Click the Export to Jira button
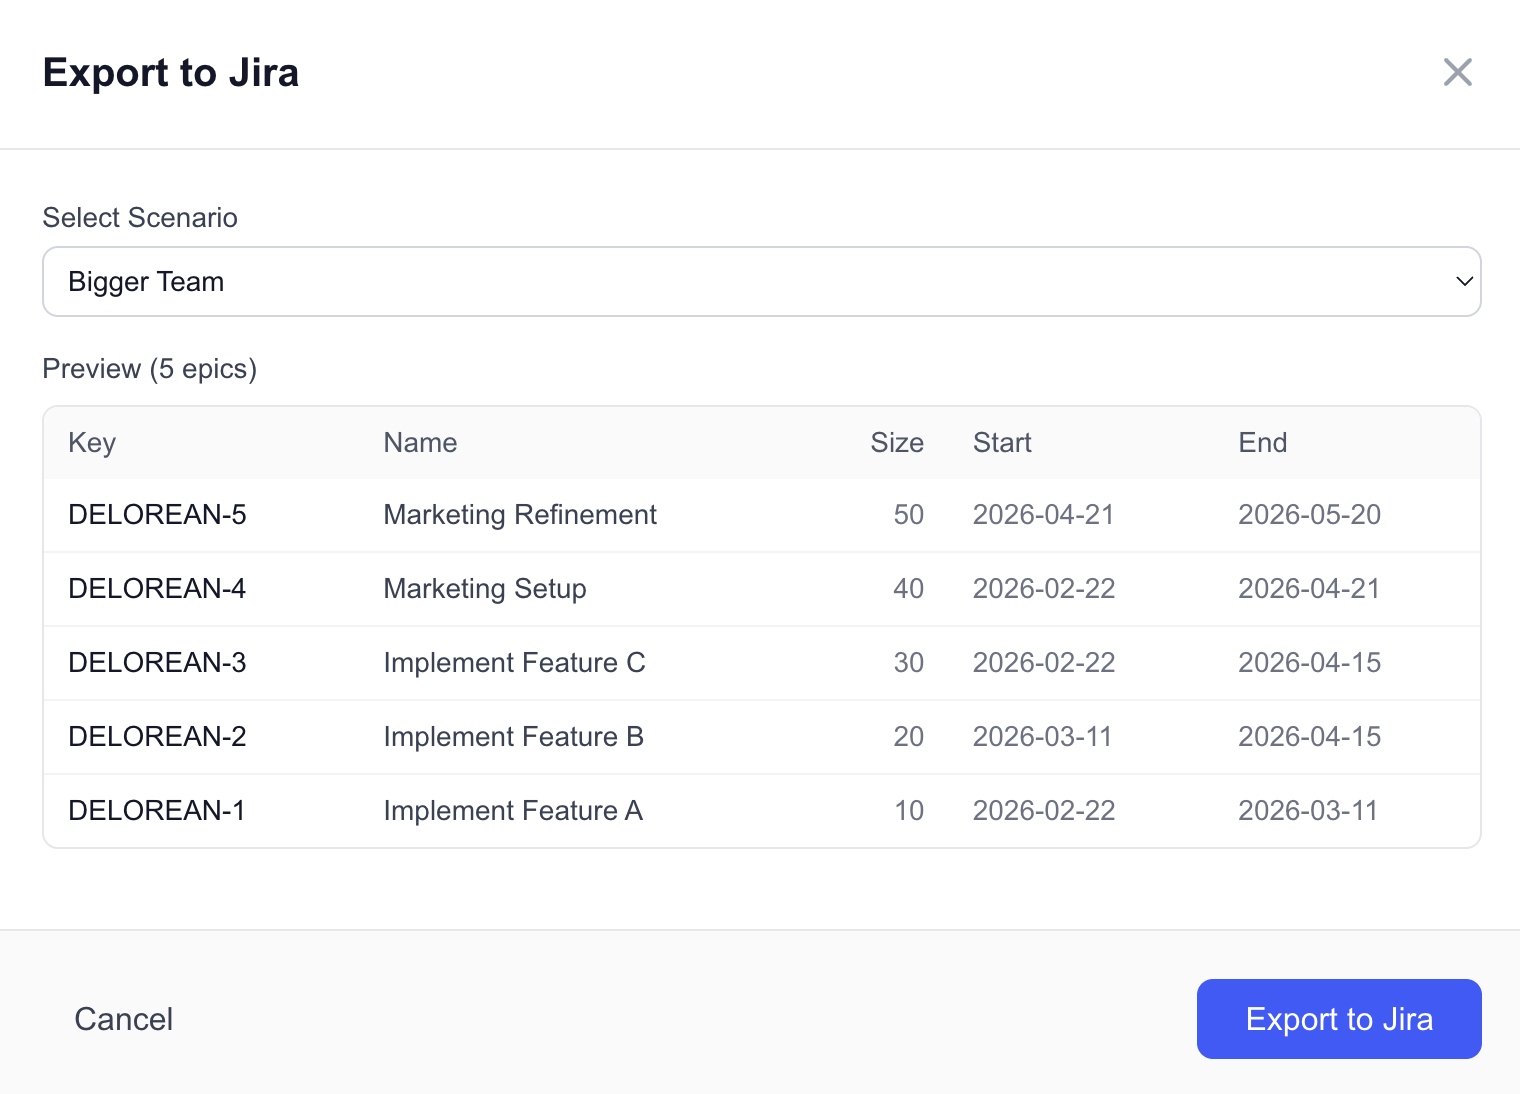This screenshot has width=1520, height=1094. (x=1339, y=1019)
